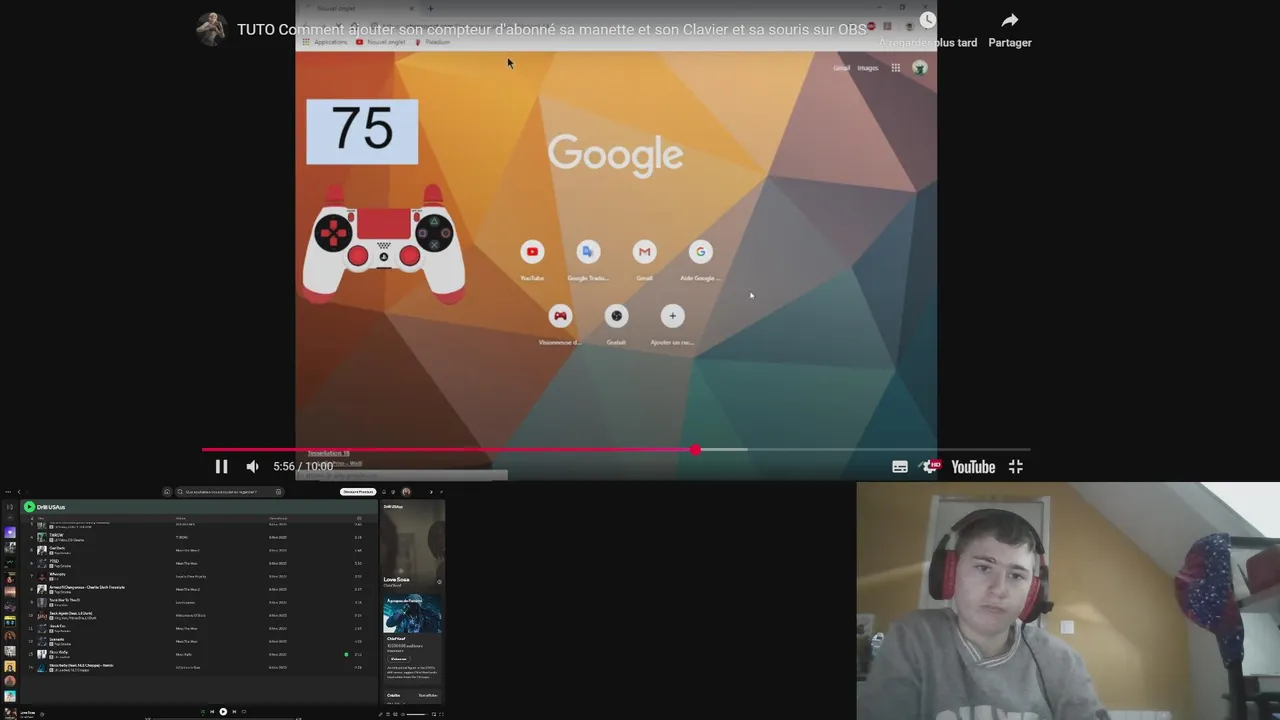Skip to next track in Spotify
The image size is (1280, 720).
(234, 712)
